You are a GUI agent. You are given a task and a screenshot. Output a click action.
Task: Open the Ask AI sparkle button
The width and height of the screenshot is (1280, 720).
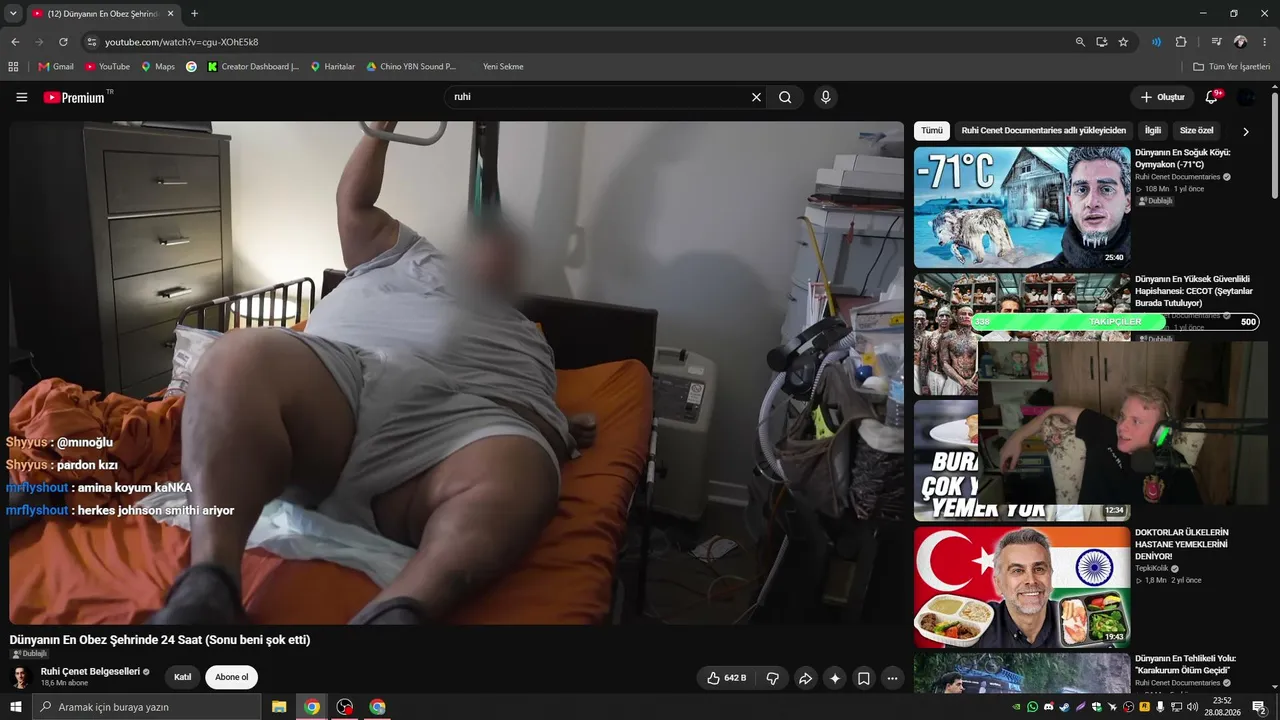click(x=835, y=678)
